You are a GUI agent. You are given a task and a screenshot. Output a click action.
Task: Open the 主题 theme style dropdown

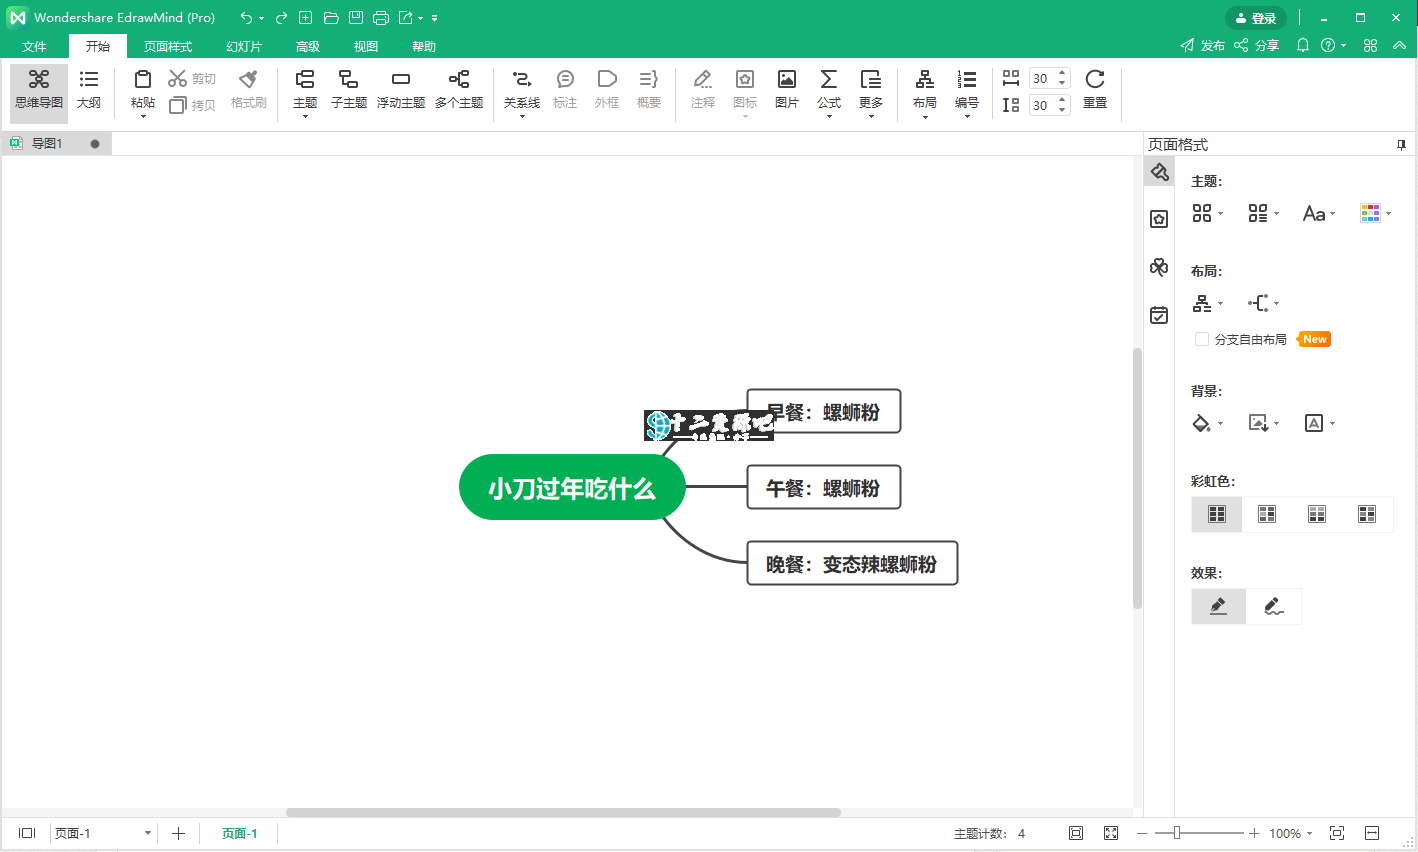pos(1207,213)
